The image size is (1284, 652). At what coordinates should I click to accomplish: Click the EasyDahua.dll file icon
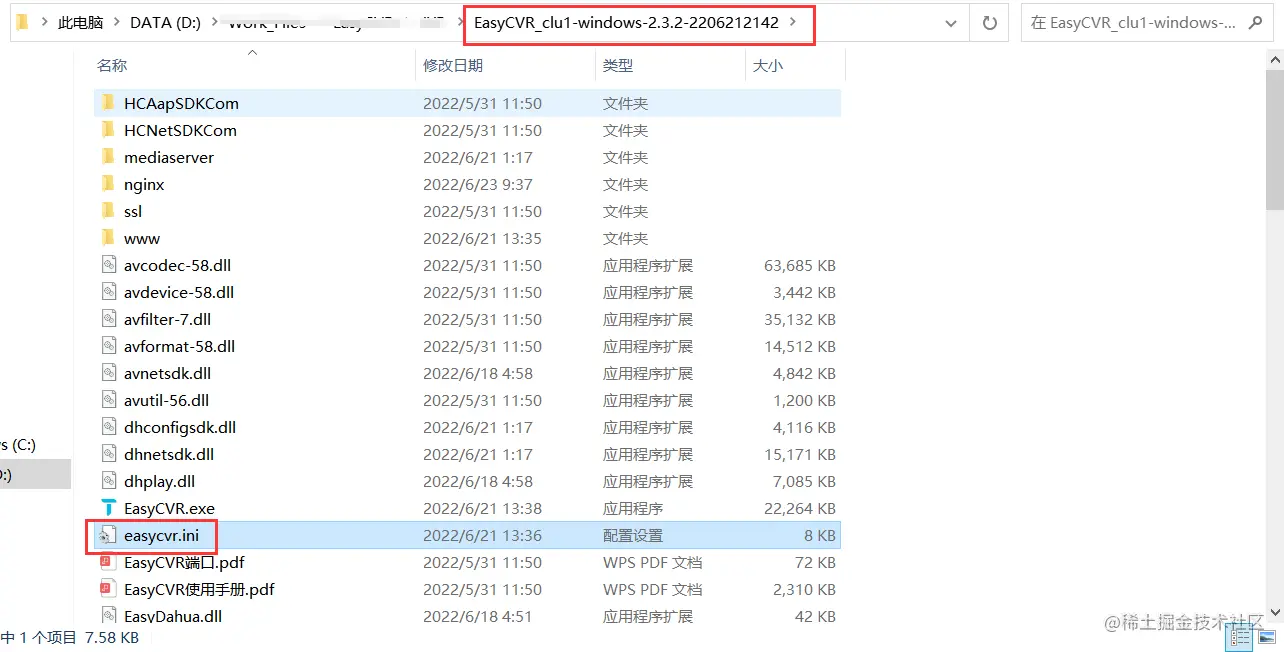(x=108, y=616)
